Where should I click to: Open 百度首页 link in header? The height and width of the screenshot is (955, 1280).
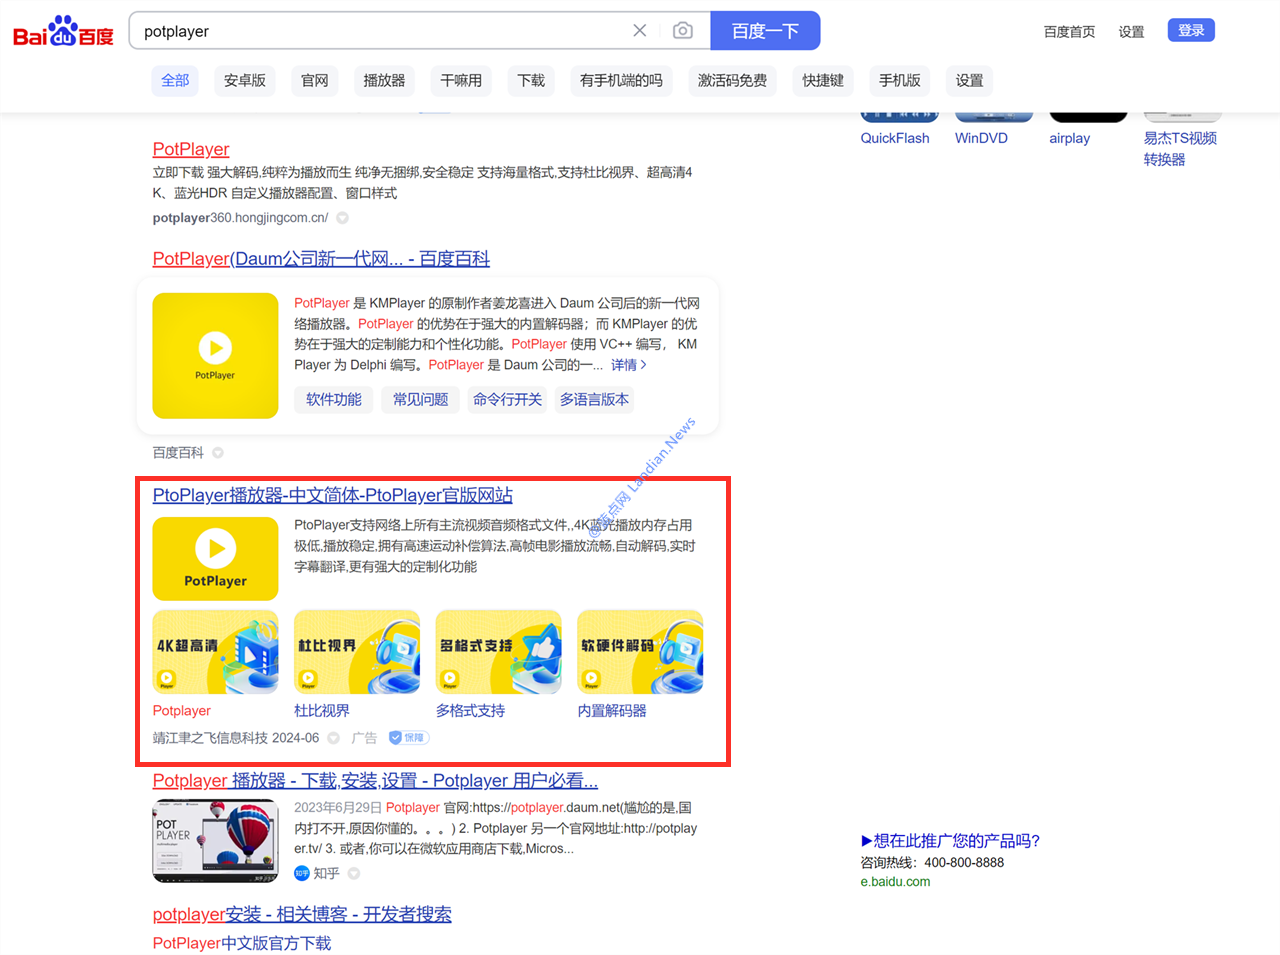tap(1069, 32)
